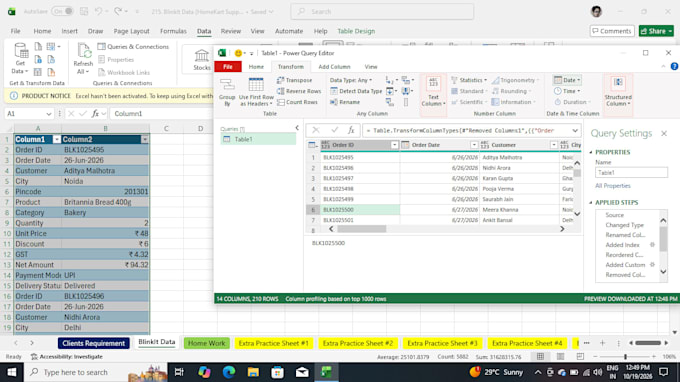
Task: Click Reverse Rows in Power Query
Action: click(x=299, y=91)
